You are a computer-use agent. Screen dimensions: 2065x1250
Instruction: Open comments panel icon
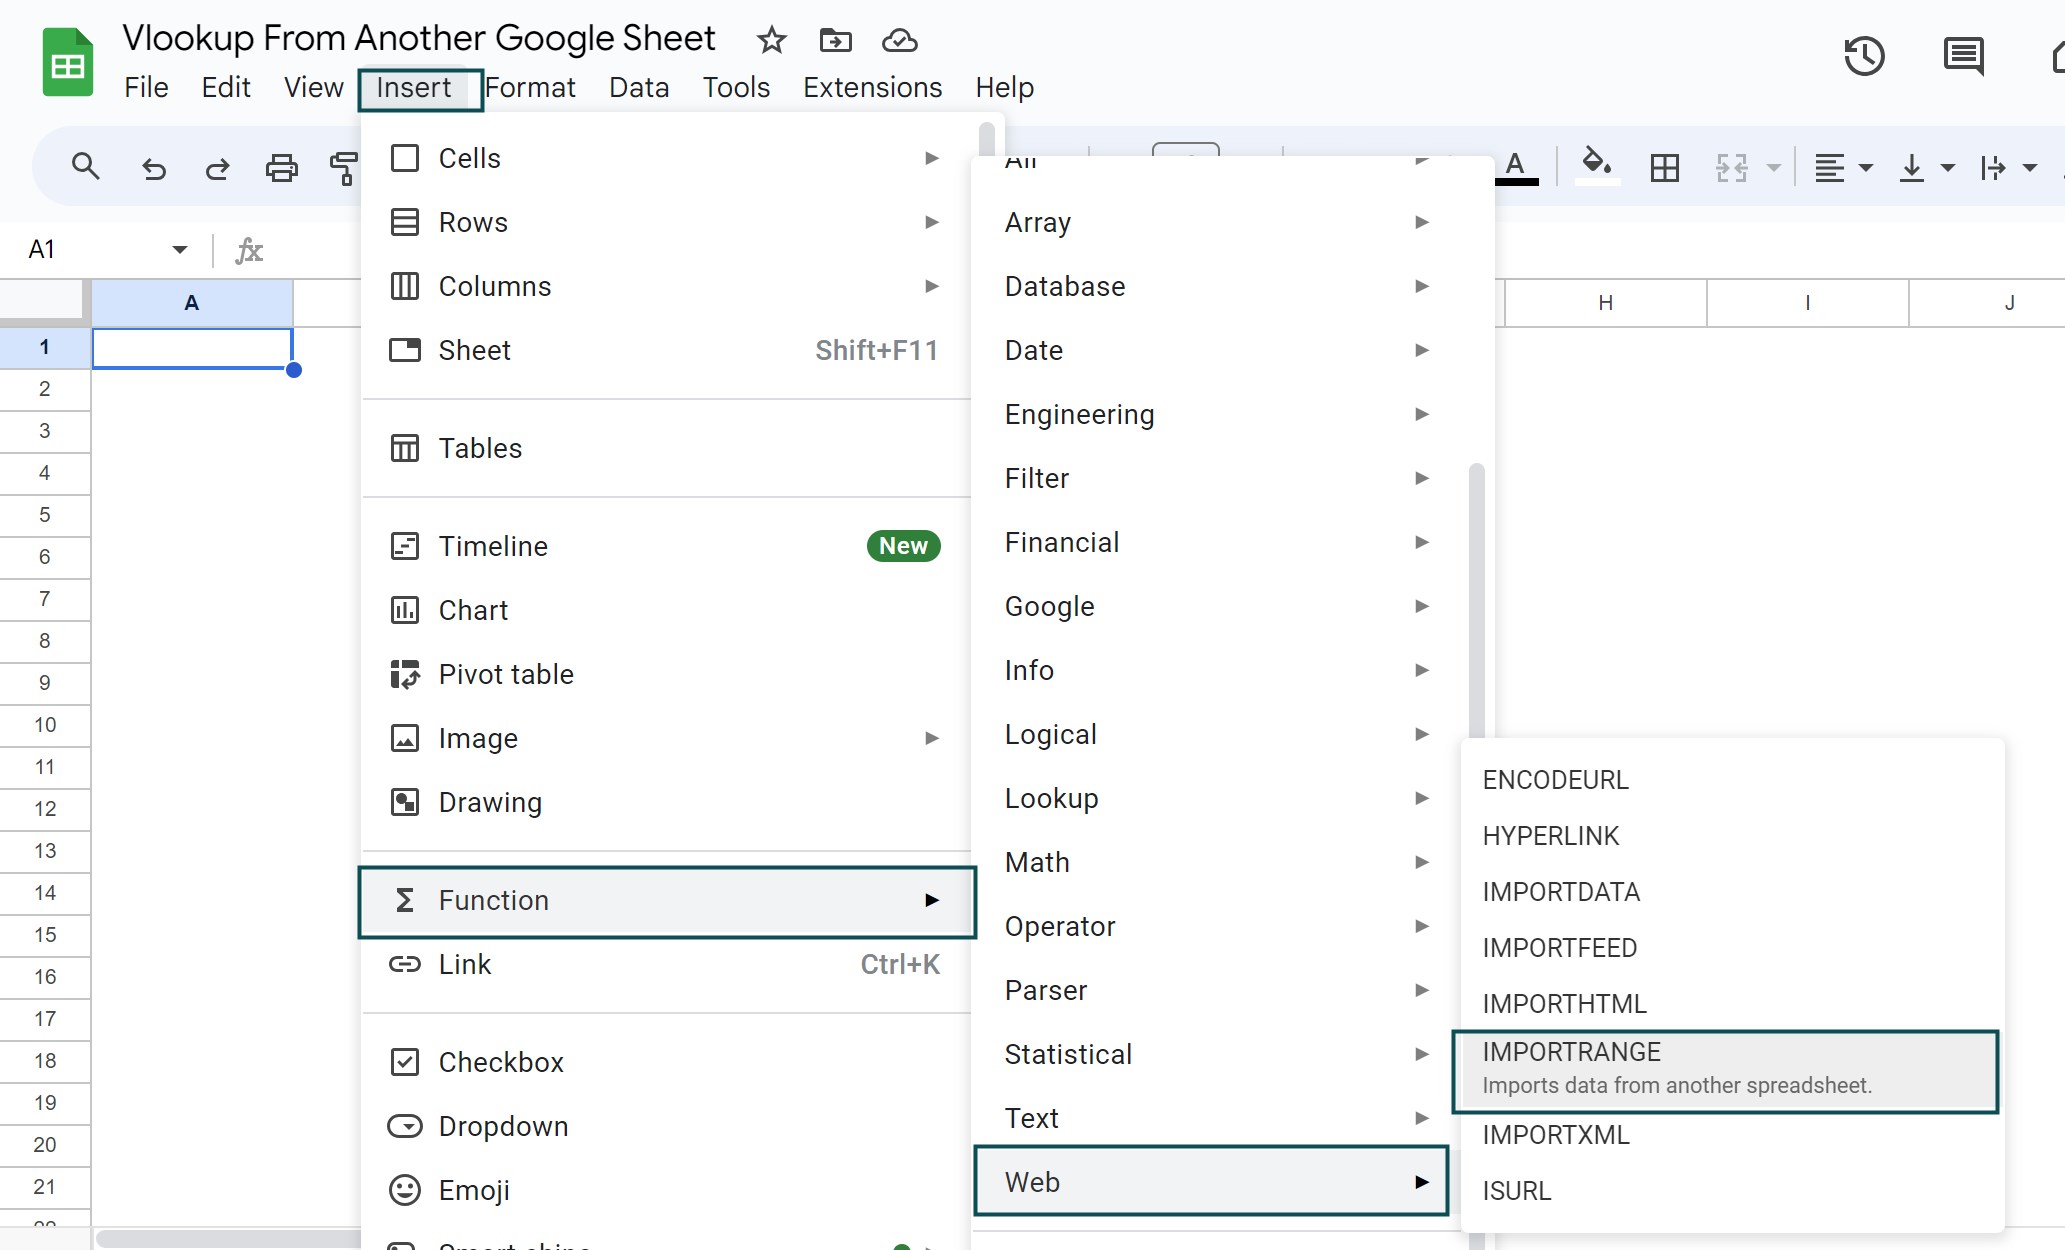tap(1963, 56)
